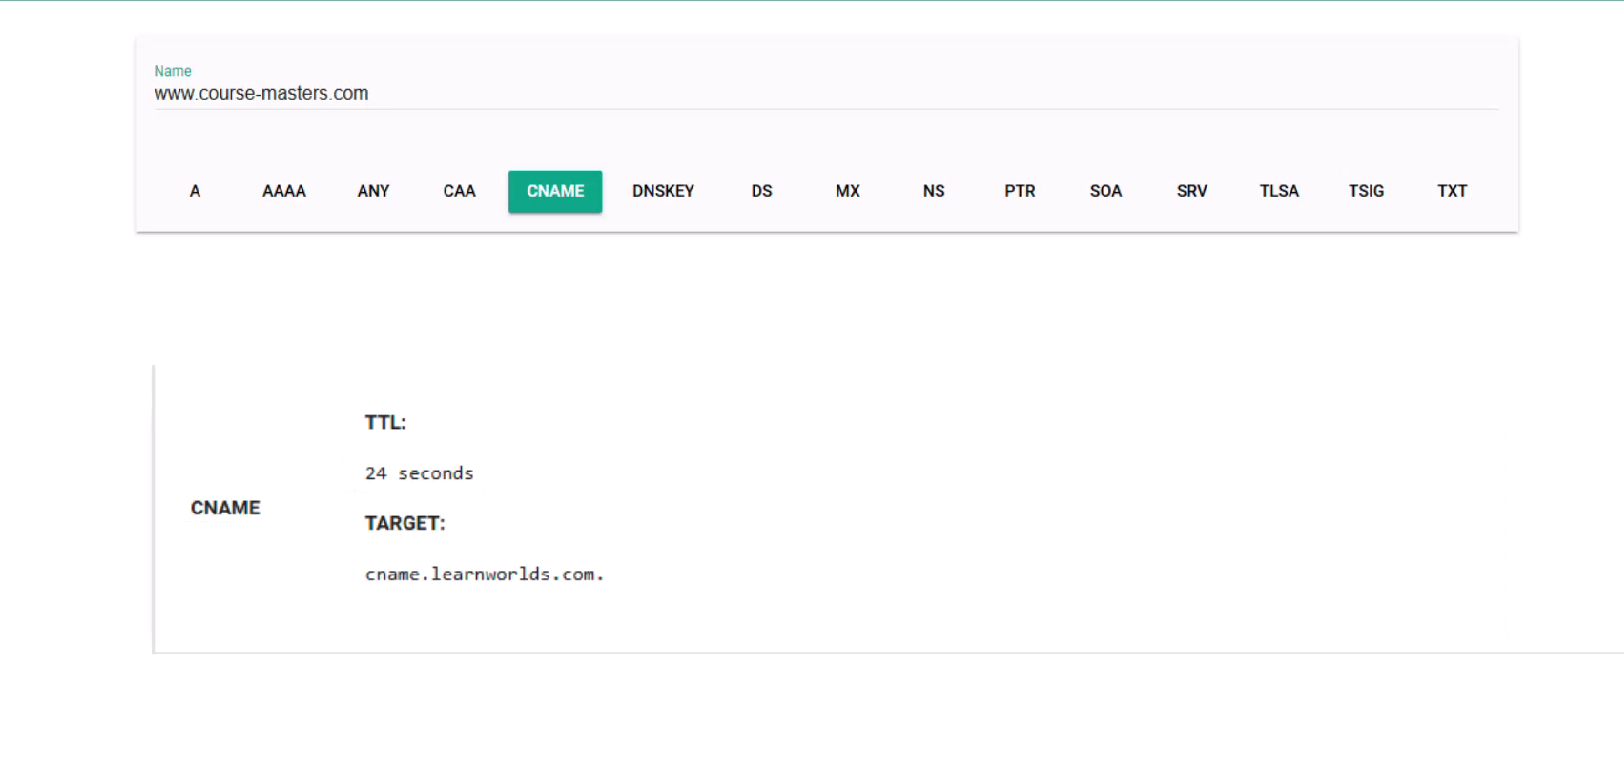This screenshot has height=757, width=1624.
Task: Select the AAAA record type
Action: click(x=284, y=191)
